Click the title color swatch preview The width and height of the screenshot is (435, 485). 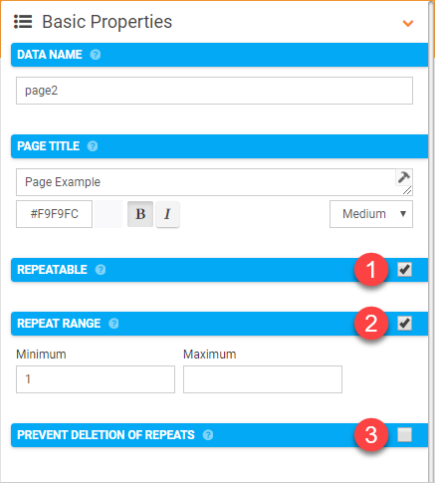pyautogui.click(x=108, y=214)
